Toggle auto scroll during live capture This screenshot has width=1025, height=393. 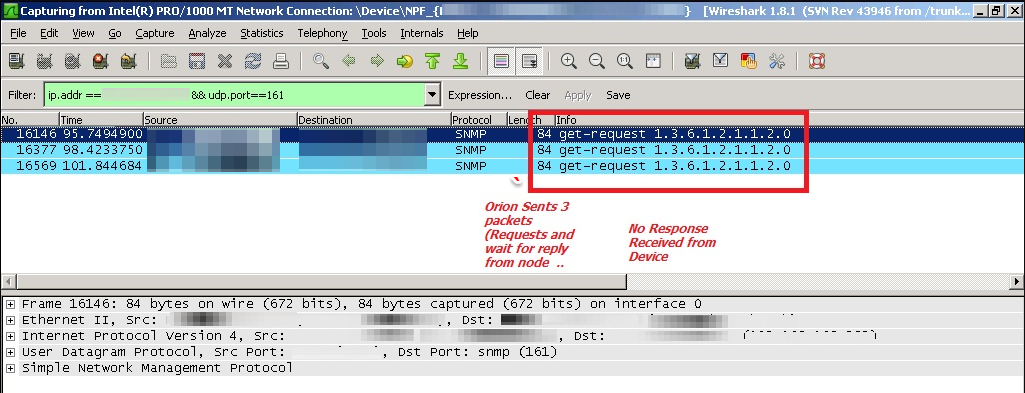pos(529,61)
